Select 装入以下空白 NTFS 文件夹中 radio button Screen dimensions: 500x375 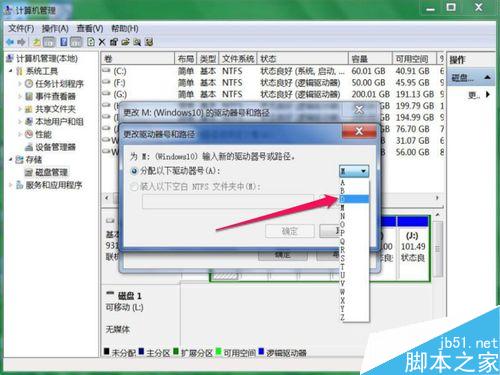point(134,187)
